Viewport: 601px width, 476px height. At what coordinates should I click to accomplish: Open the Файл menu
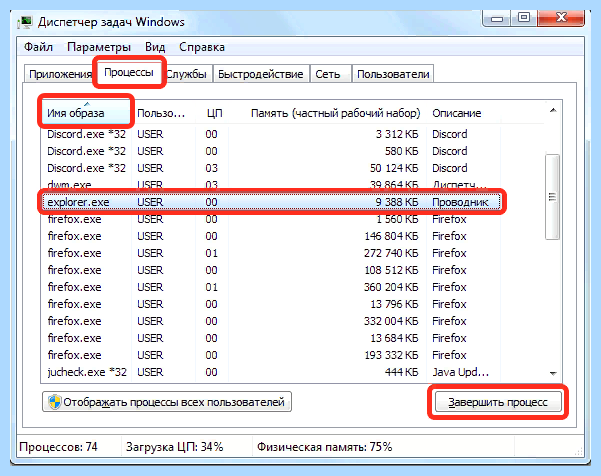[38, 47]
